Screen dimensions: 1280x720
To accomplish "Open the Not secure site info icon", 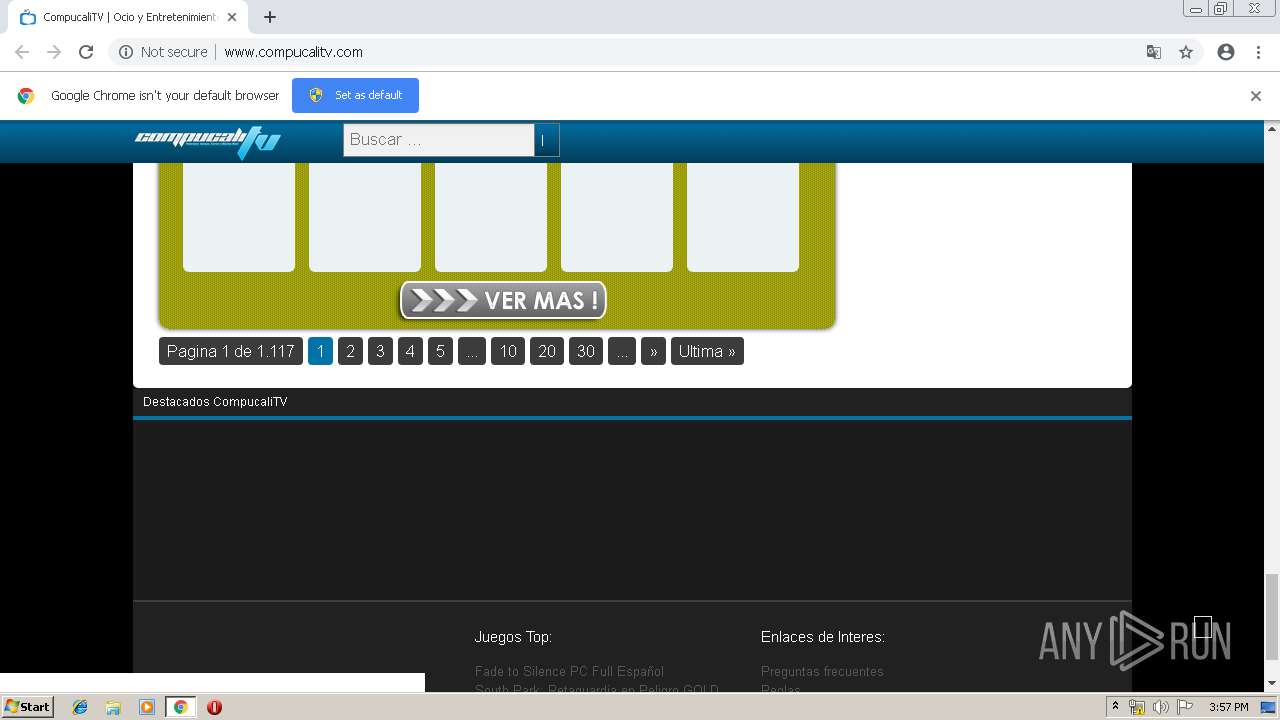I will tap(126, 52).
